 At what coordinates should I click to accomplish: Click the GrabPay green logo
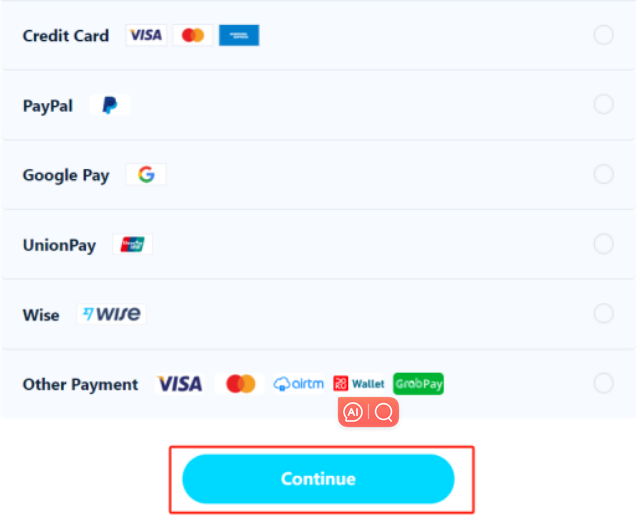click(x=418, y=384)
